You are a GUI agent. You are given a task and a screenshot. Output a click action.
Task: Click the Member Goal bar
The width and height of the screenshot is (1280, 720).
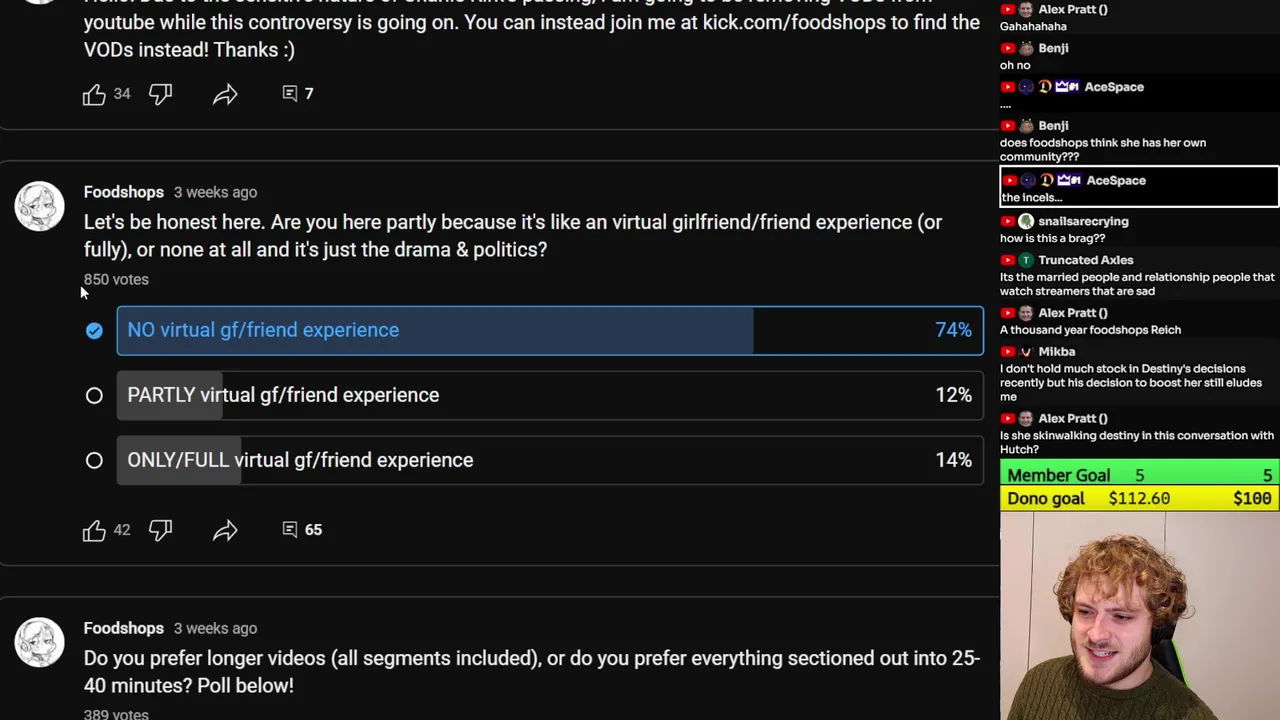pyautogui.click(x=1139, y=475)
